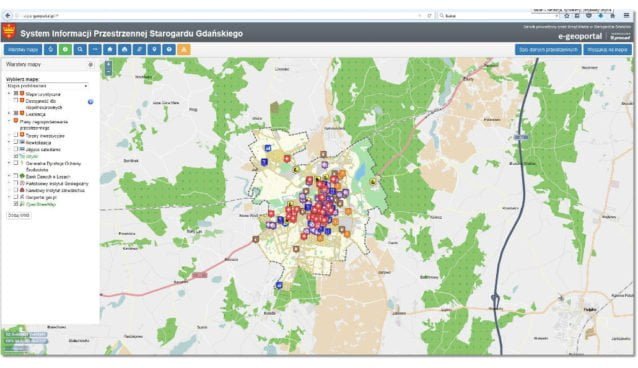Click the blue info icon beside accessibility layer

90,102
